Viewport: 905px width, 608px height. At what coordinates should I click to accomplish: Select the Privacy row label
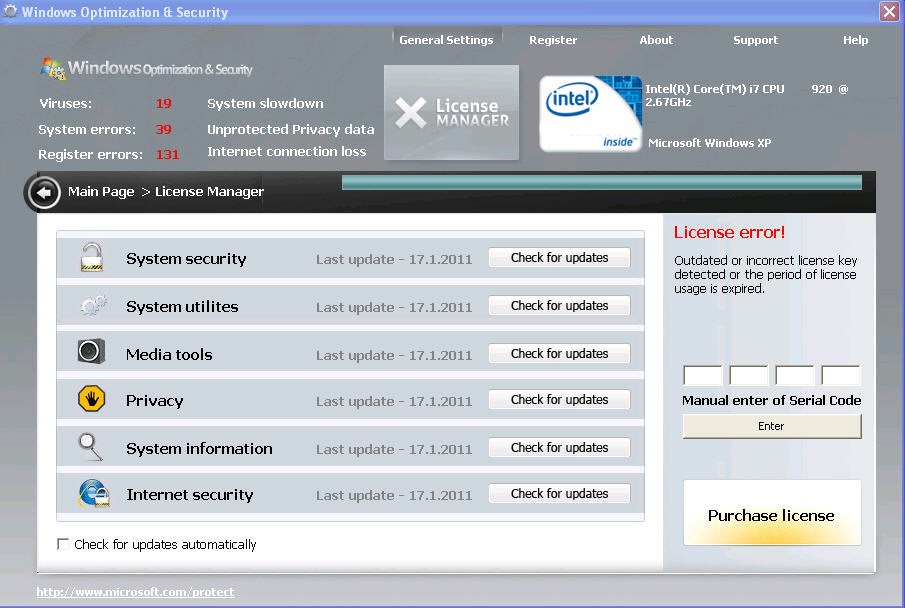(x=155, y=401)
